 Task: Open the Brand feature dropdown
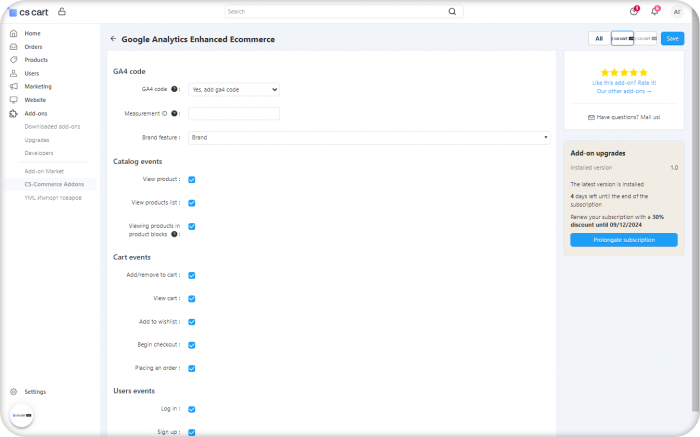[369, 137]
